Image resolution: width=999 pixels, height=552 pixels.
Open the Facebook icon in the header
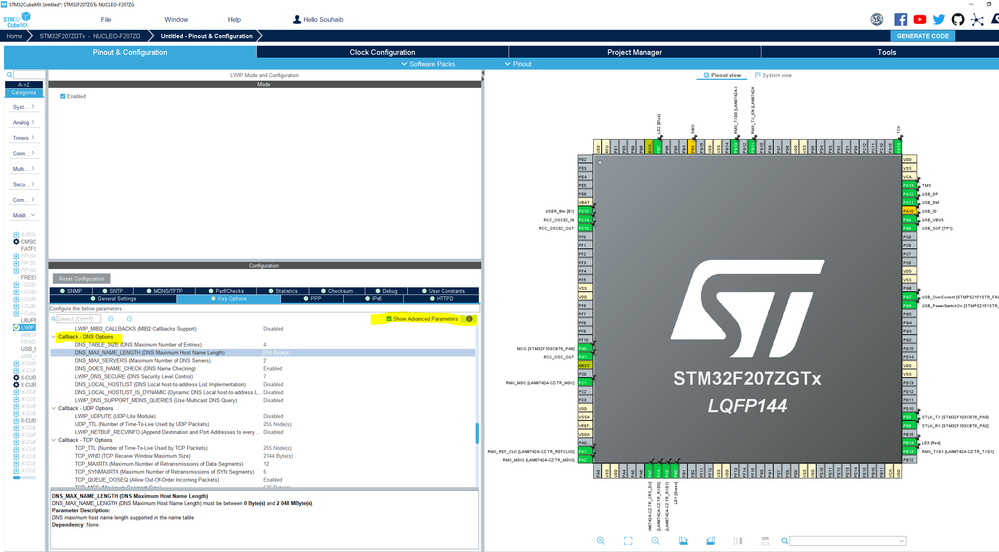pos(900,19)
